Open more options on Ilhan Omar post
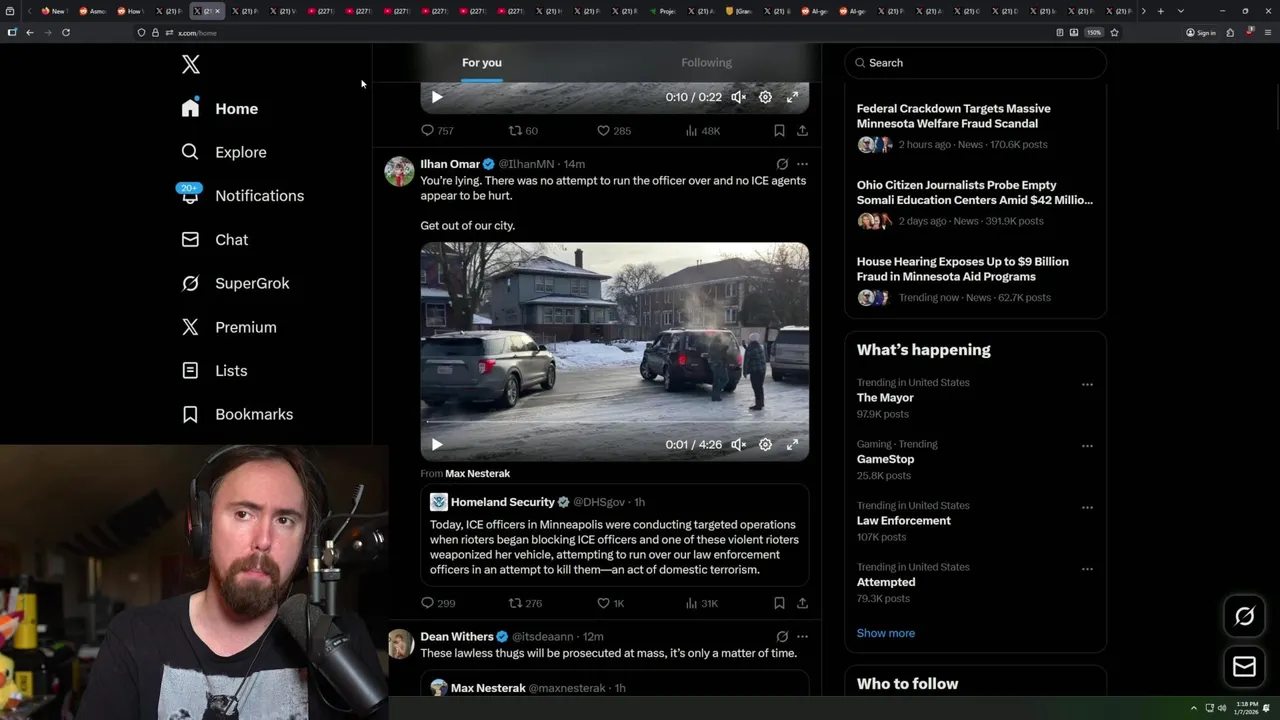 point(802,164)
